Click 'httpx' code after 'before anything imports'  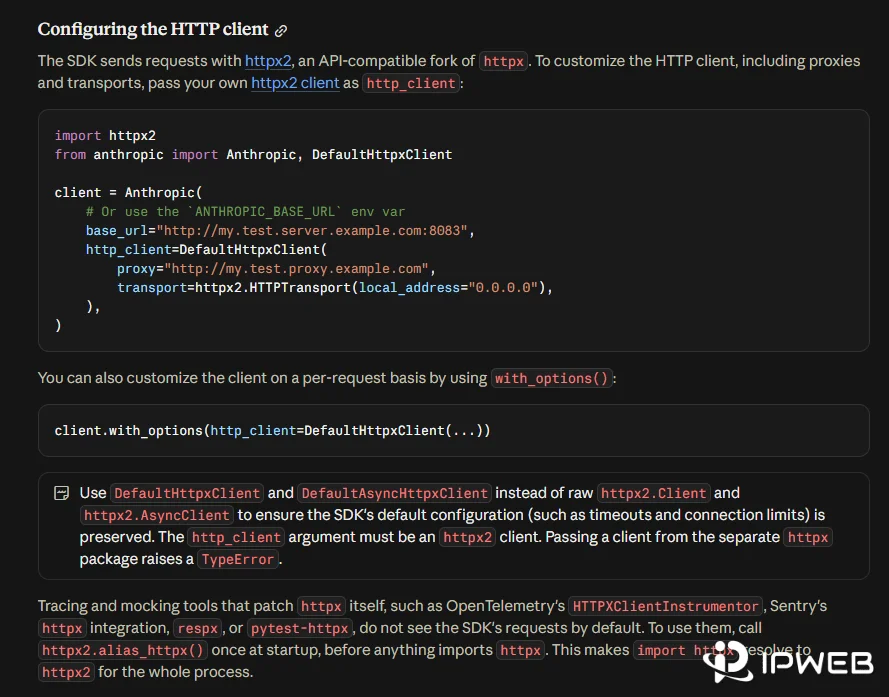pyautogui.click(x=520, y=650)
